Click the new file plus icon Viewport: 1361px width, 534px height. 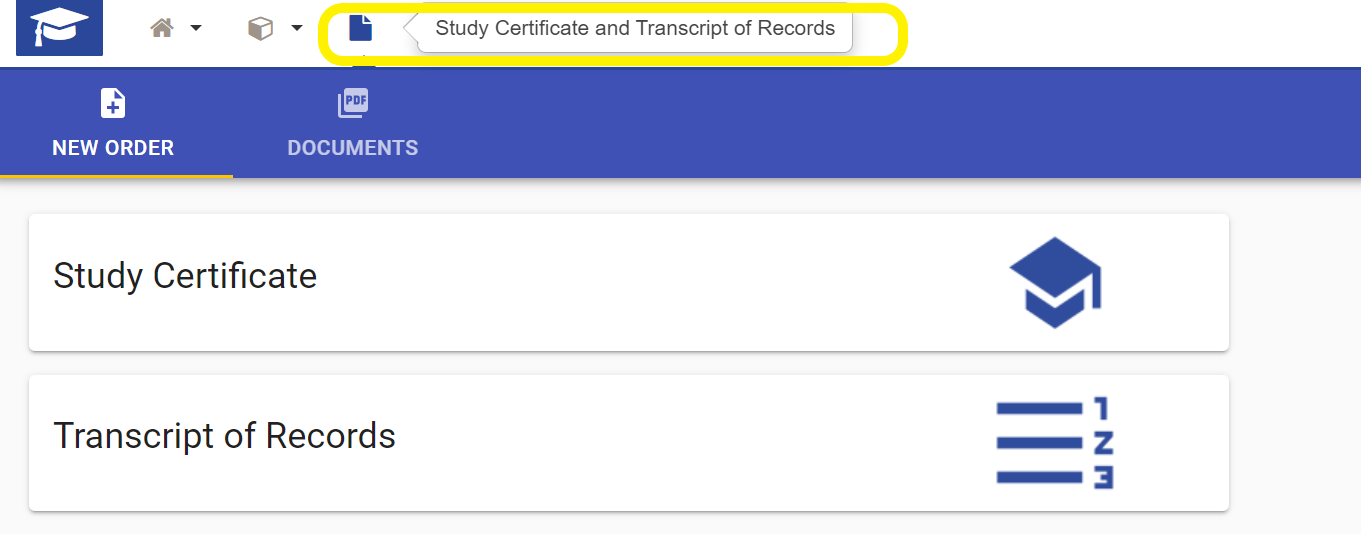113,103
